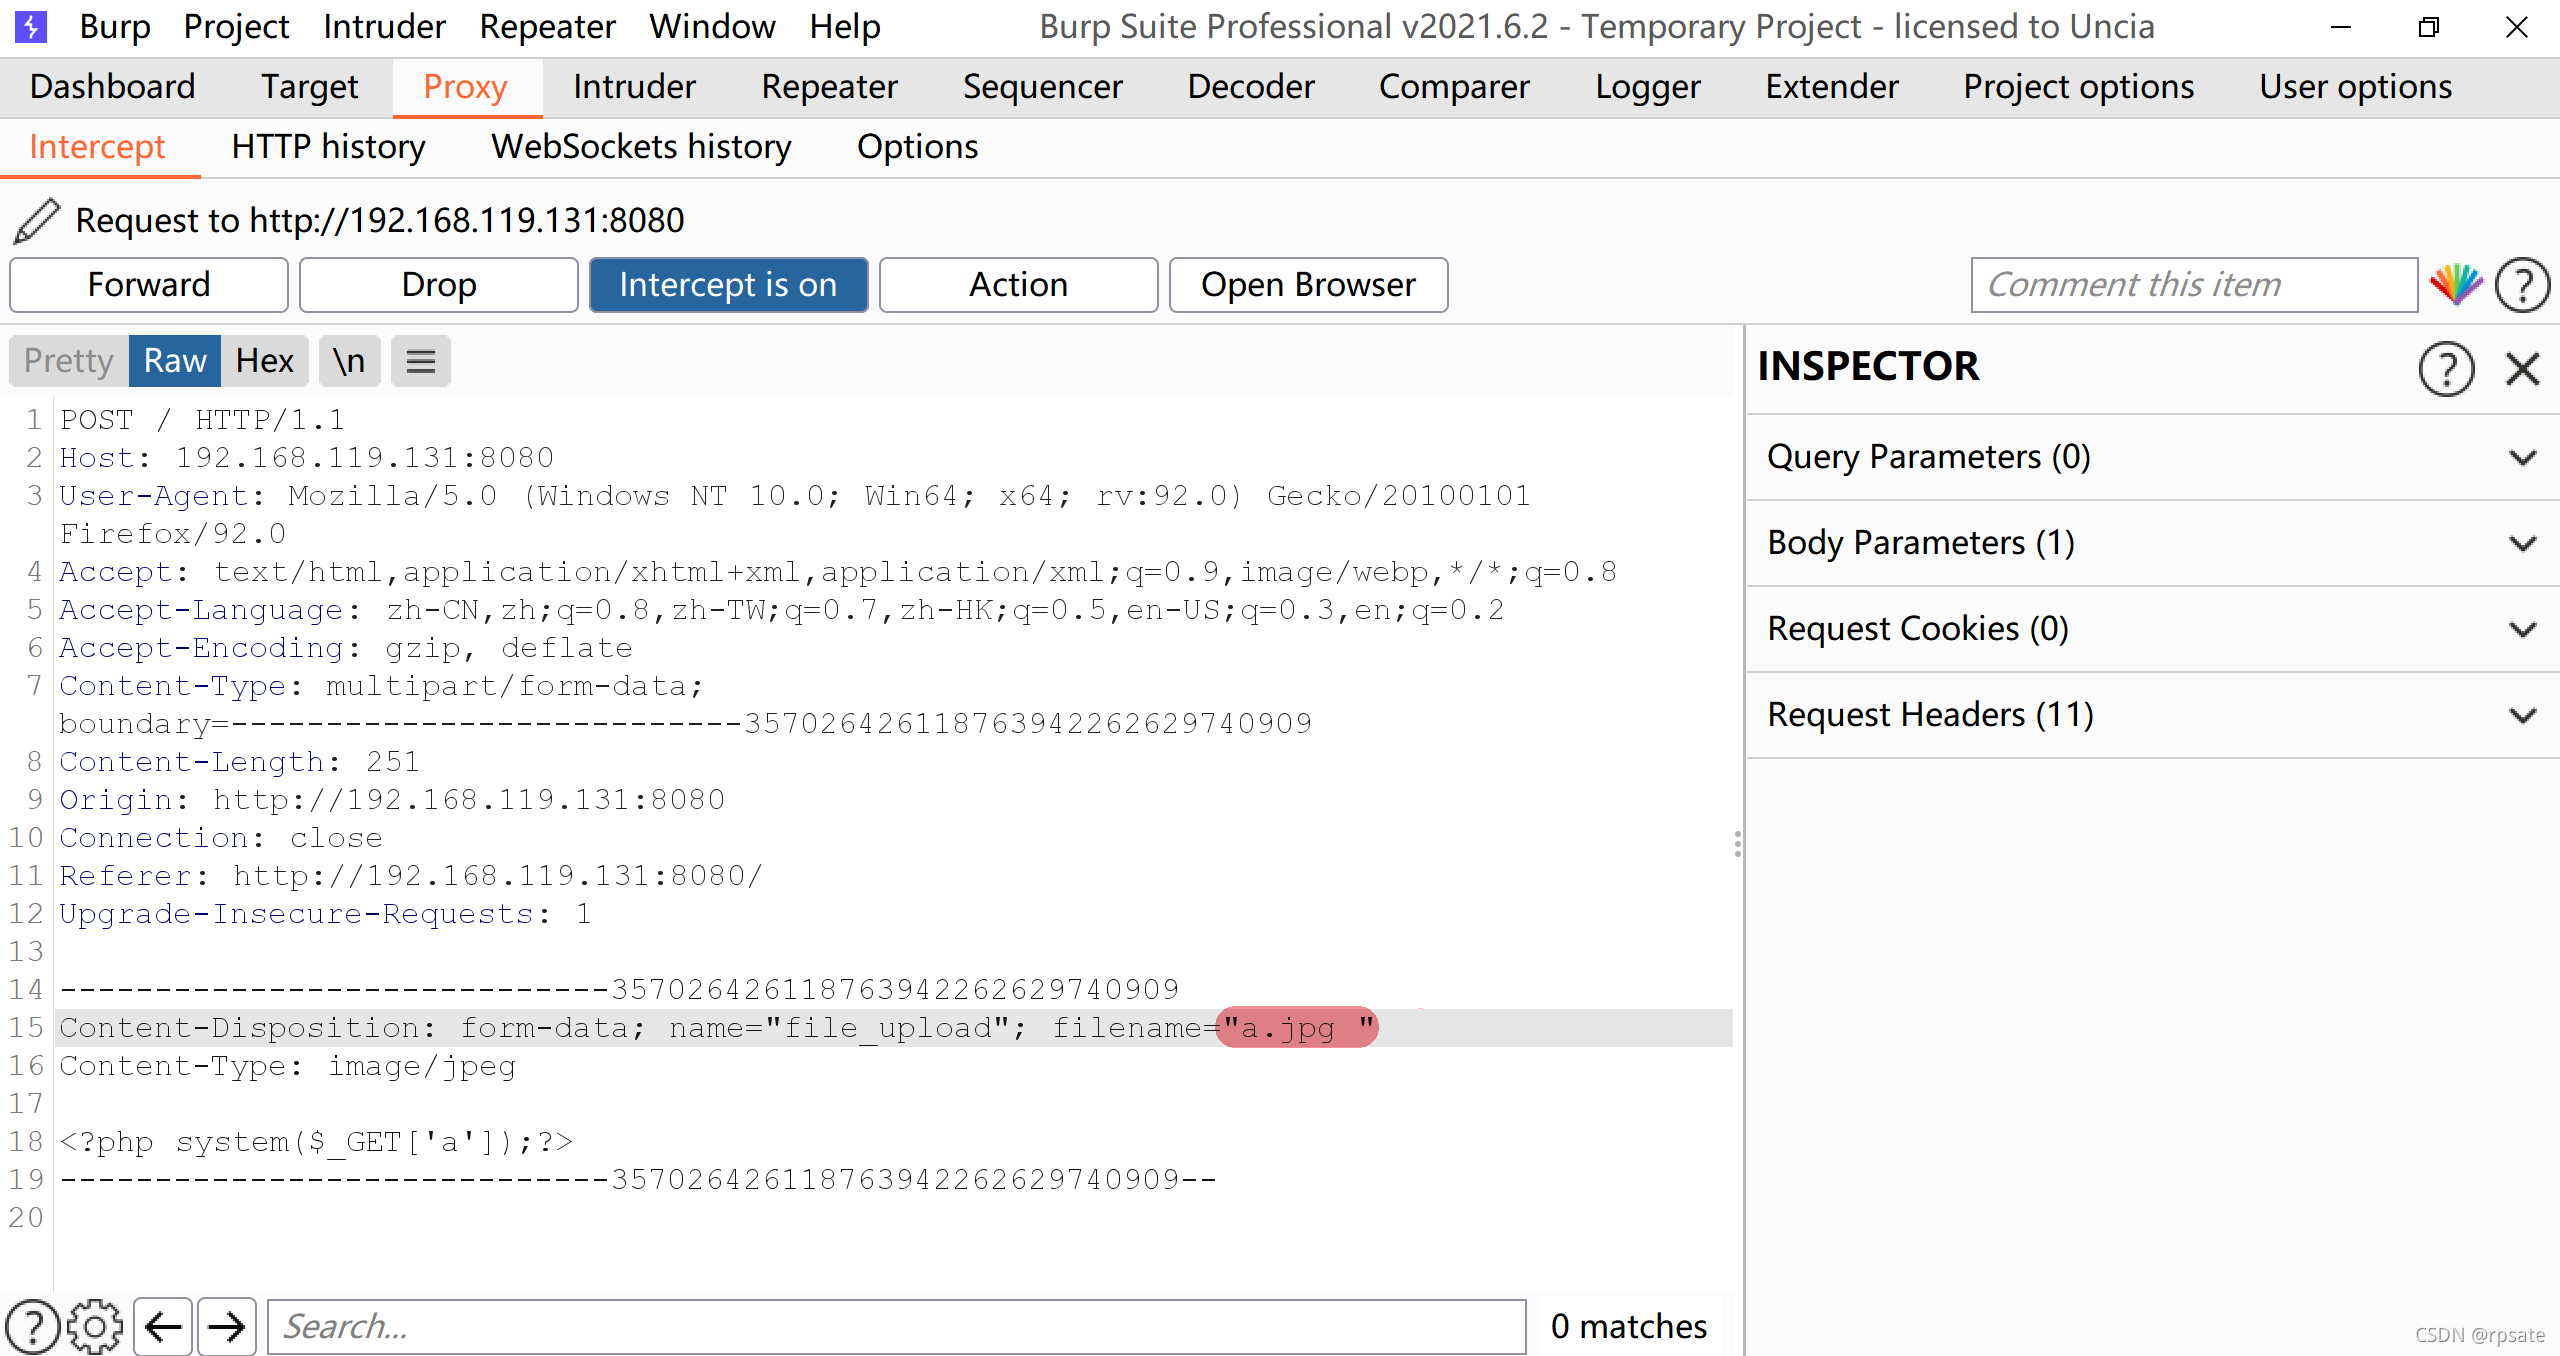Click the POST / HTTP/1.1 request line

click(202, 419)
